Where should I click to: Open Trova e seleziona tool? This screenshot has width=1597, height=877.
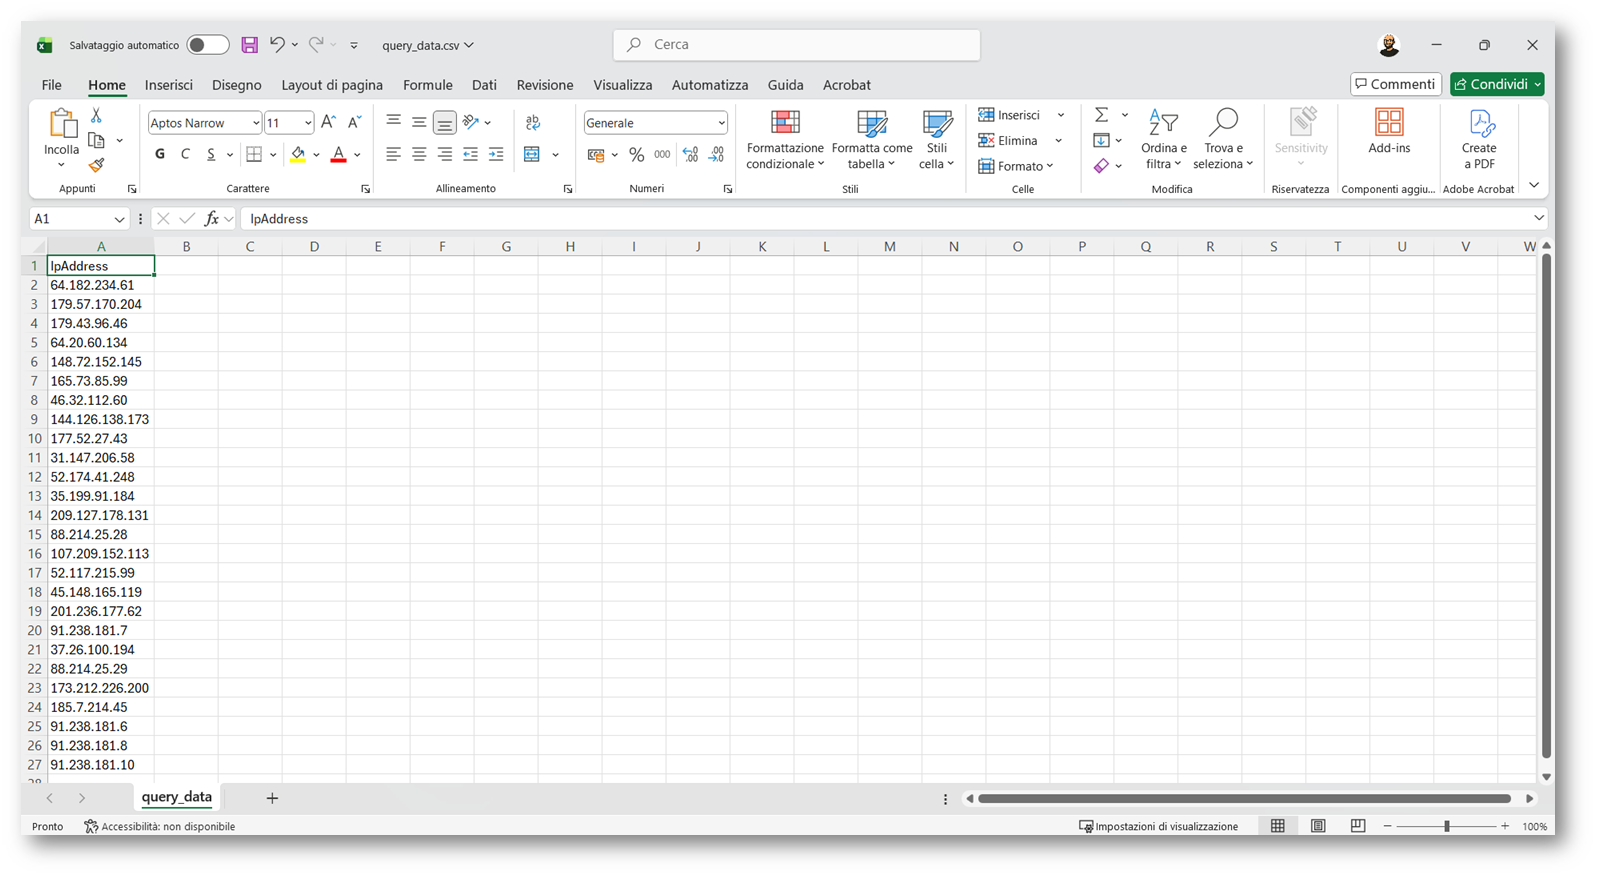tap(1222, 140)
